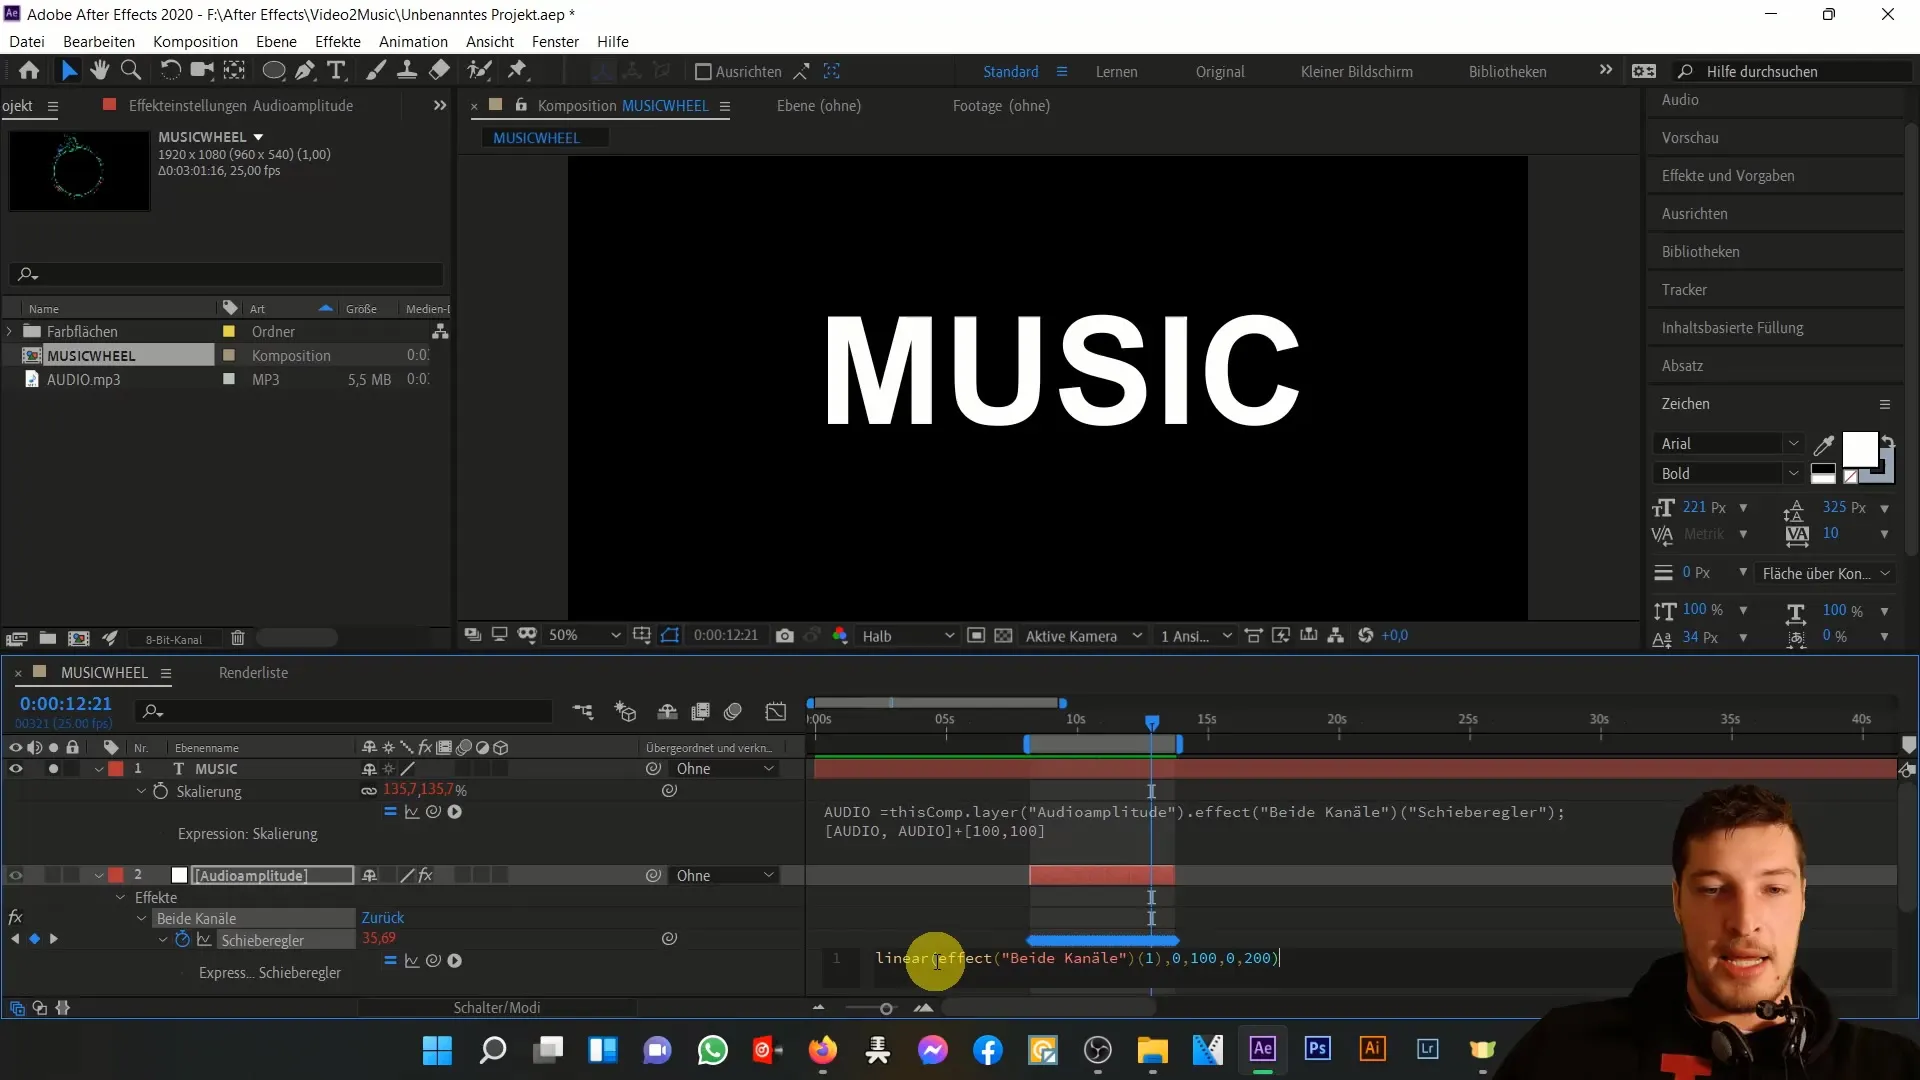Select the Selection arrow tool

tap(68, 71)
